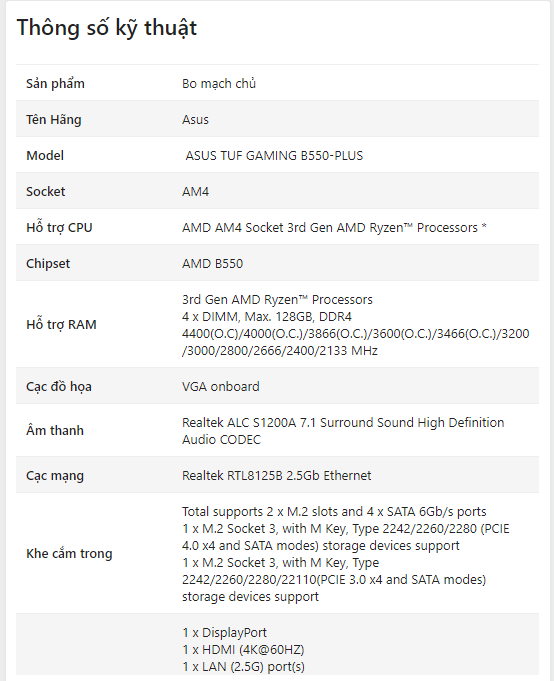Click the Thông số kỹ thuật heading

[x=107, y=29]
